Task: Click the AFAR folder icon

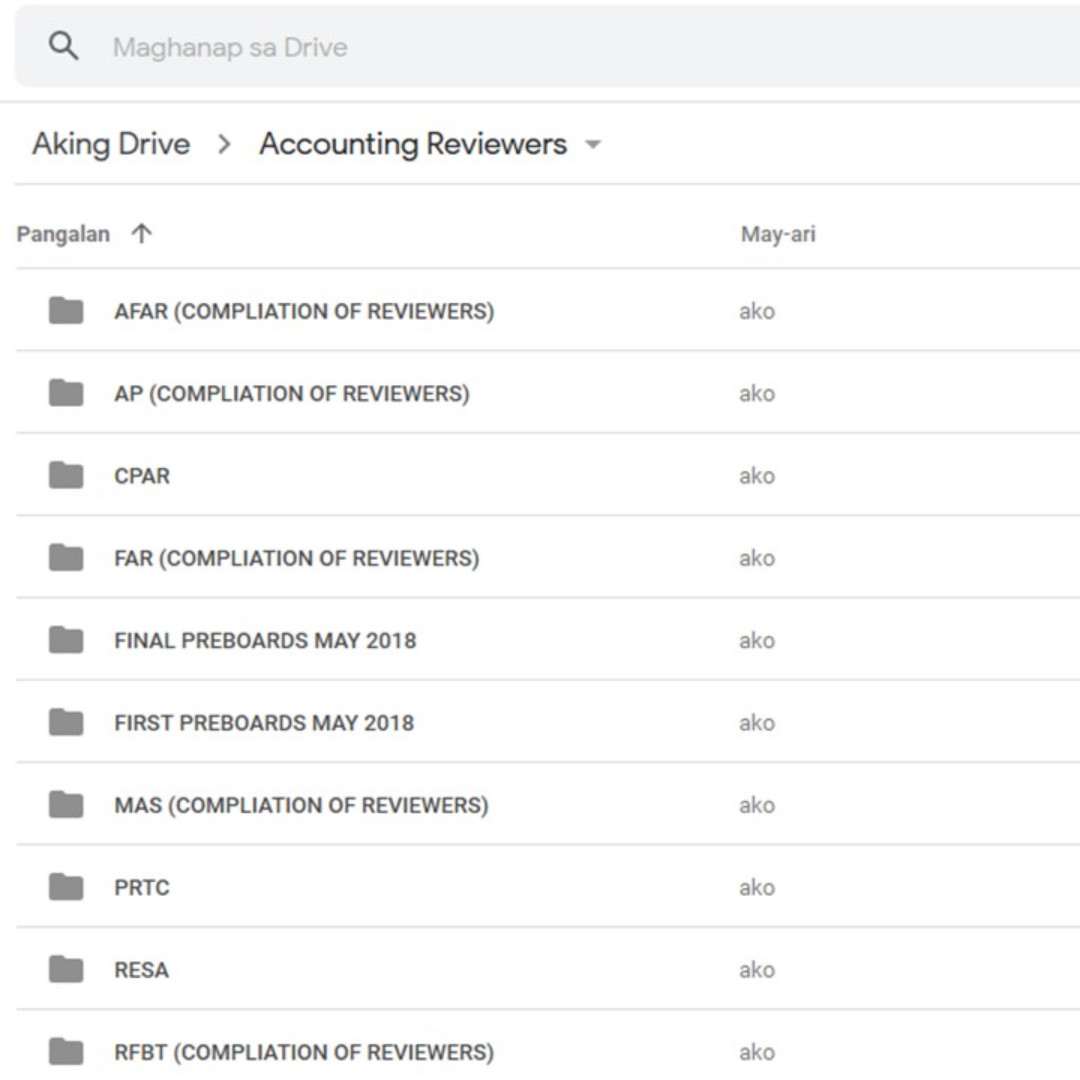Action: point(66,311)
